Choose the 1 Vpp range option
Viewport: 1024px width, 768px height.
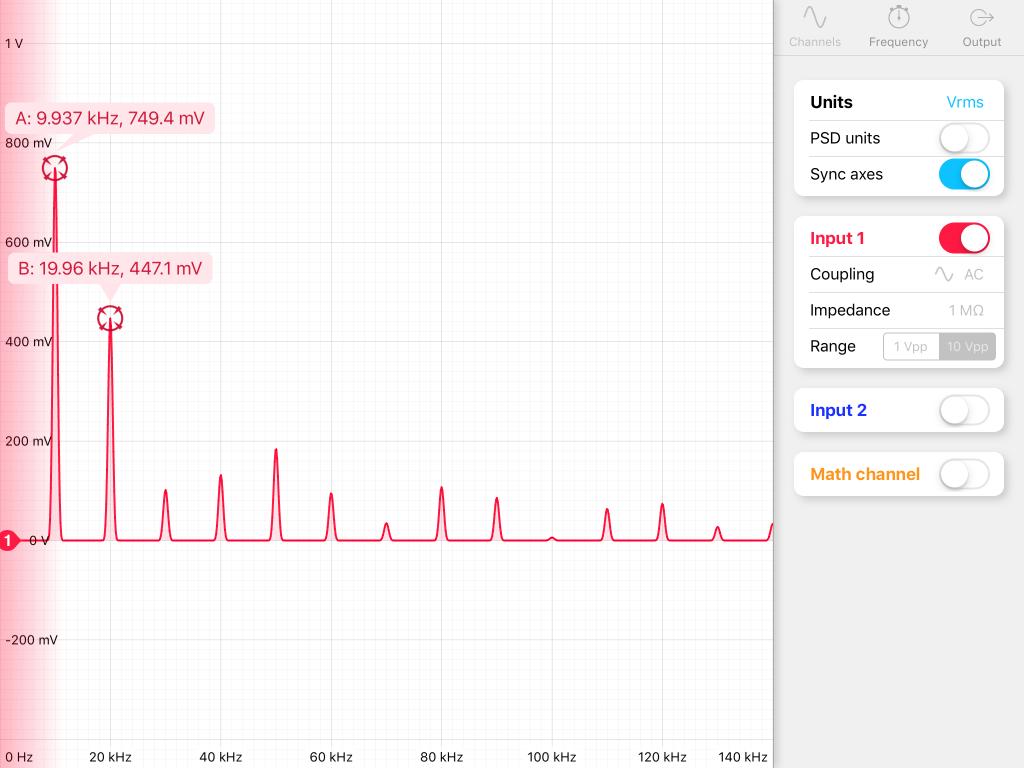click(911, 347)
